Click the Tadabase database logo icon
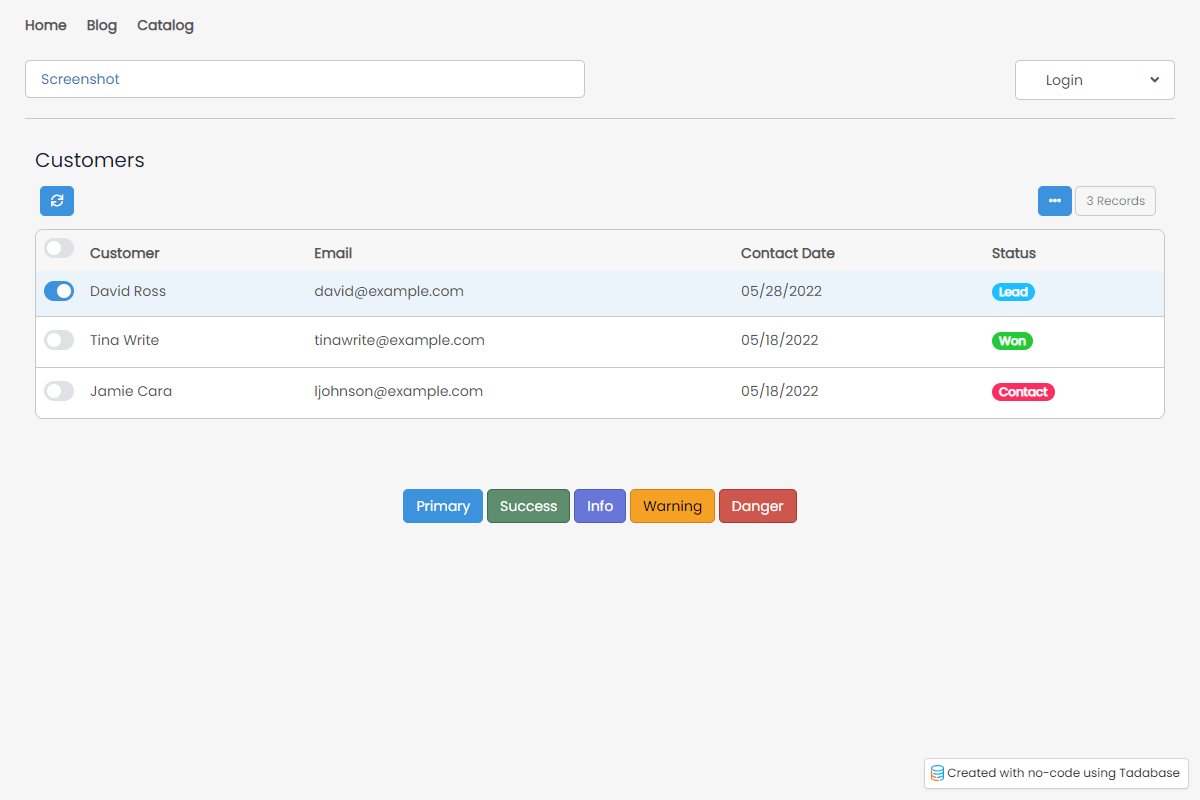 click(937, 773)
